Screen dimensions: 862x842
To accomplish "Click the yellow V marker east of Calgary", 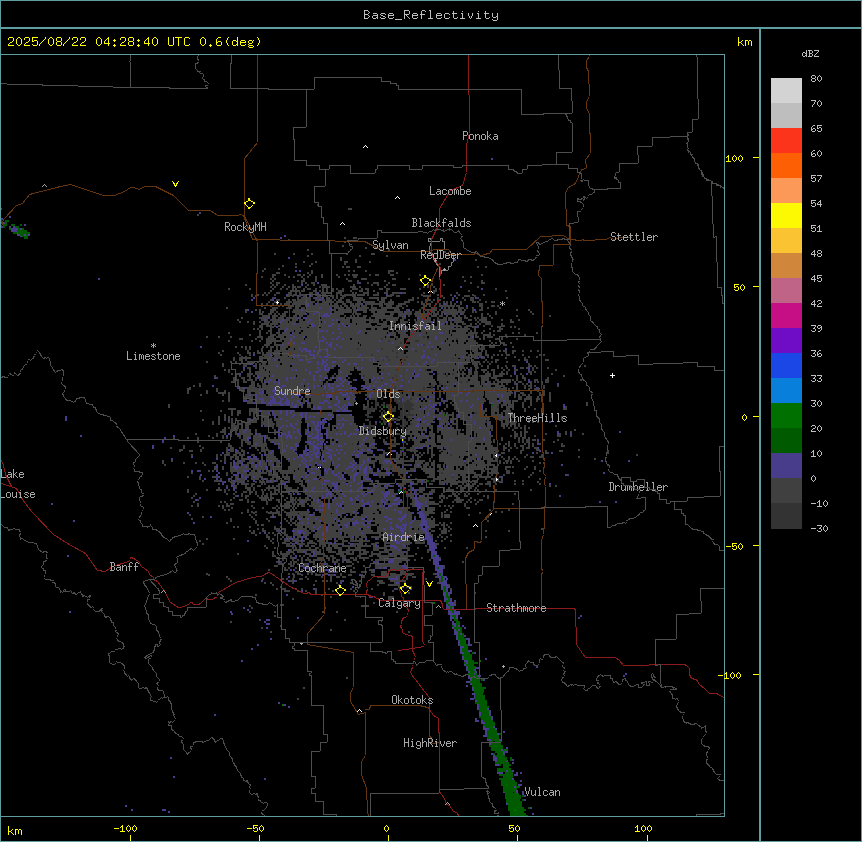I will [429, 584].
